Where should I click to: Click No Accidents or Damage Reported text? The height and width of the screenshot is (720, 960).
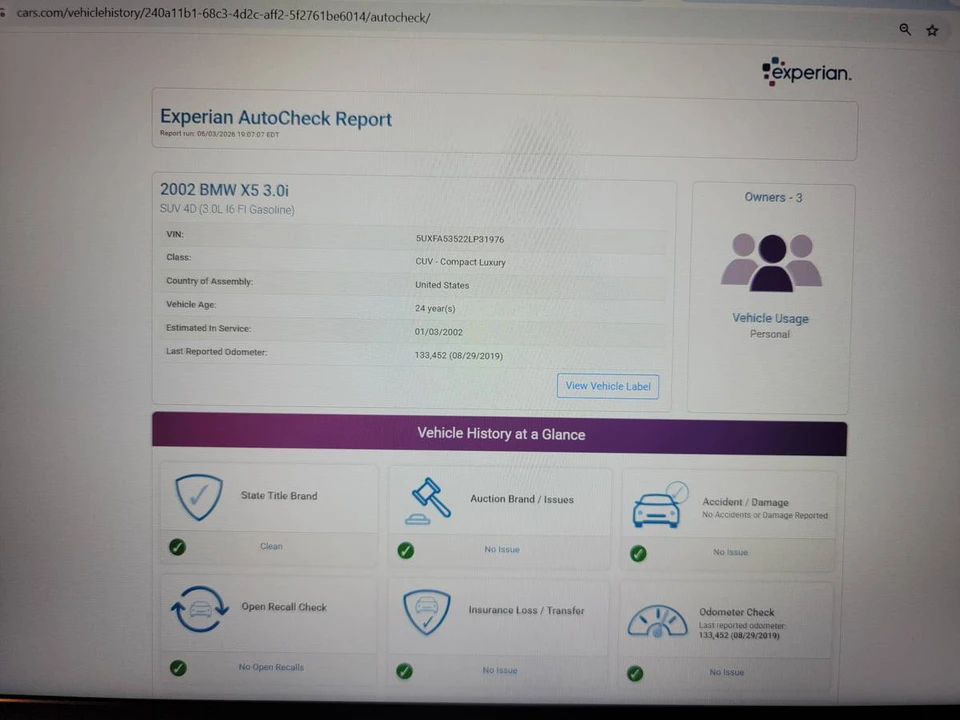click(765, 516)
